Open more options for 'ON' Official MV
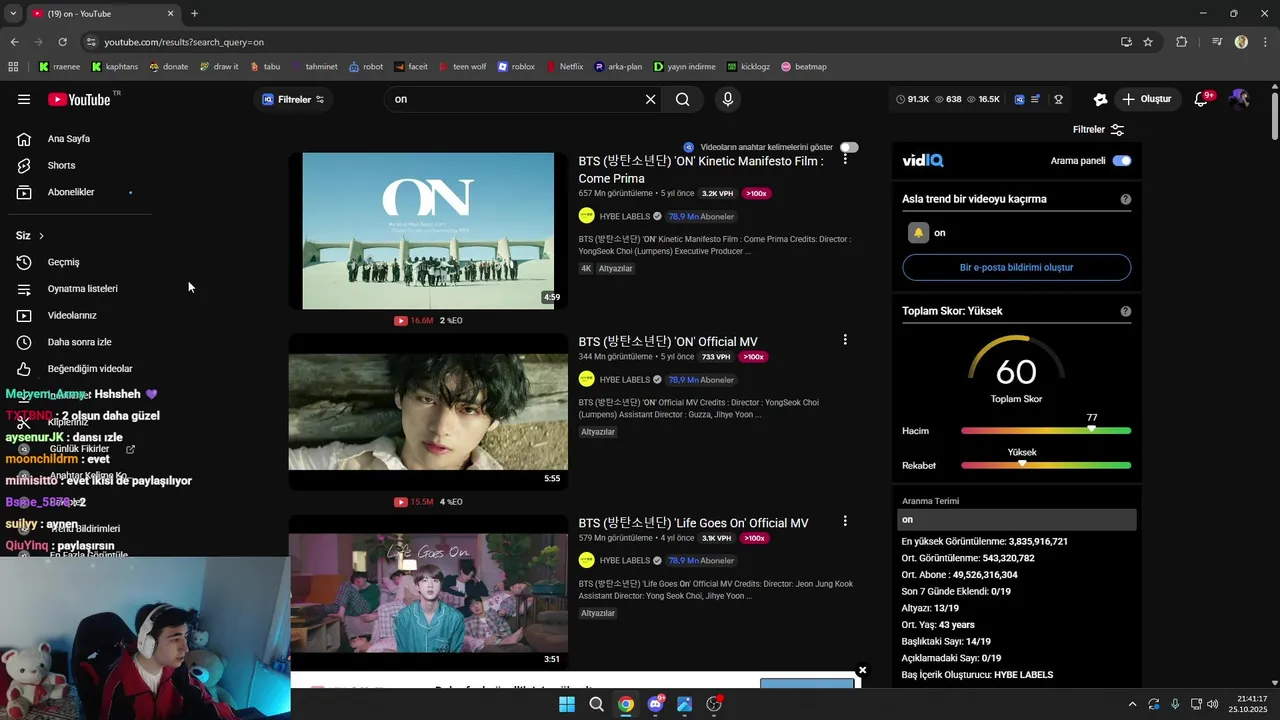This screenshot has width=1280, height=720. coord(845,340)
